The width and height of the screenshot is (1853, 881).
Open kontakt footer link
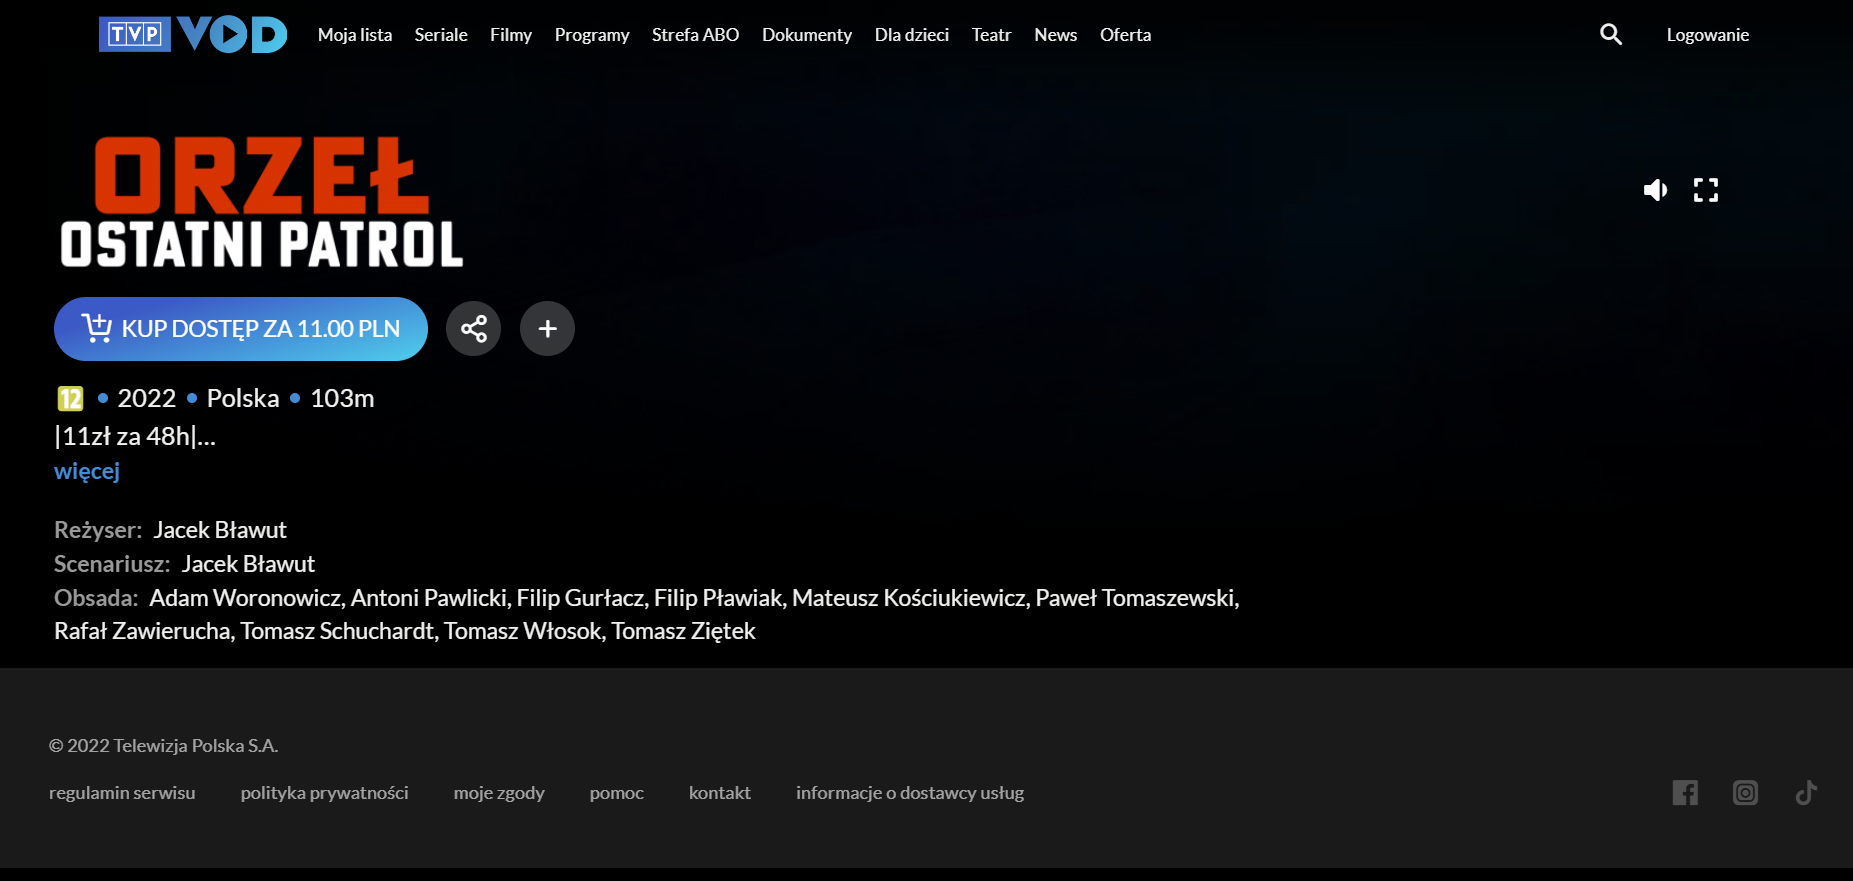click(720, 793)
